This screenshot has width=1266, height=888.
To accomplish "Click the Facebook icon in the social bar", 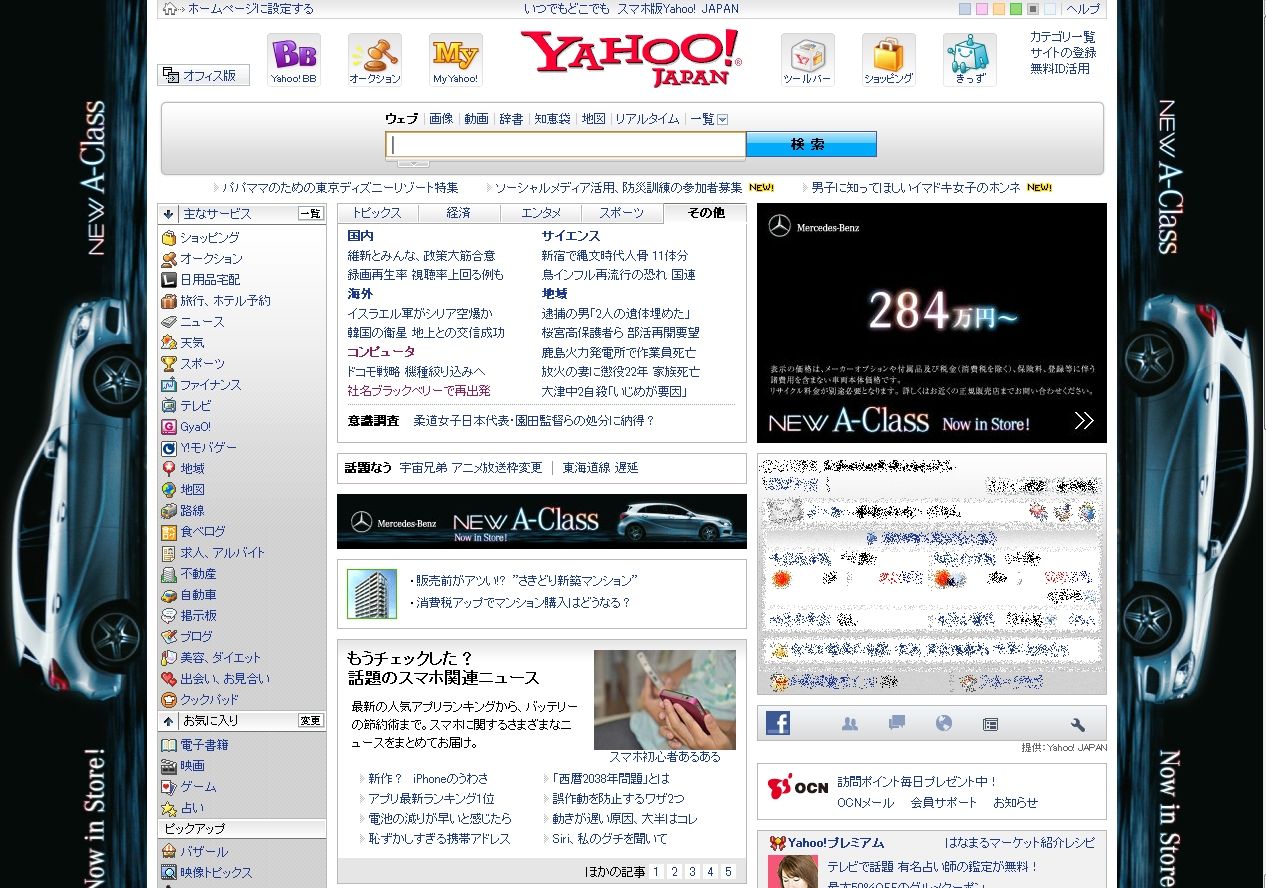I will click(778, 723).
